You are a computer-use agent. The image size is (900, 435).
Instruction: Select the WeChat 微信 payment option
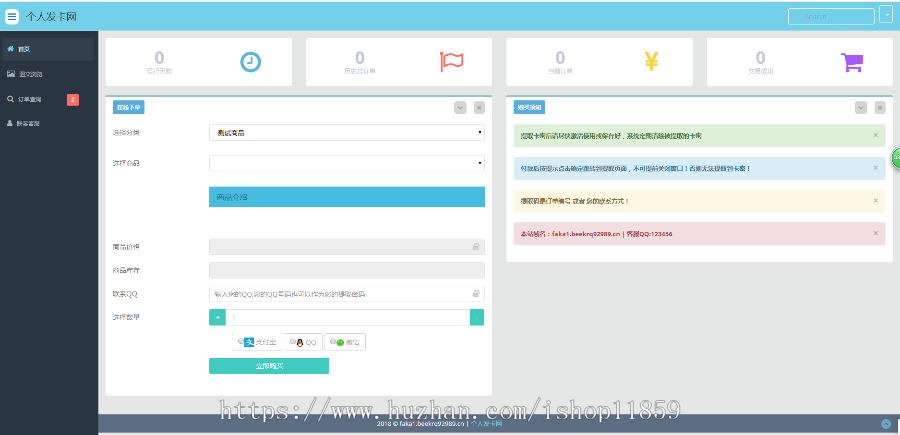[x=345, y=341]
